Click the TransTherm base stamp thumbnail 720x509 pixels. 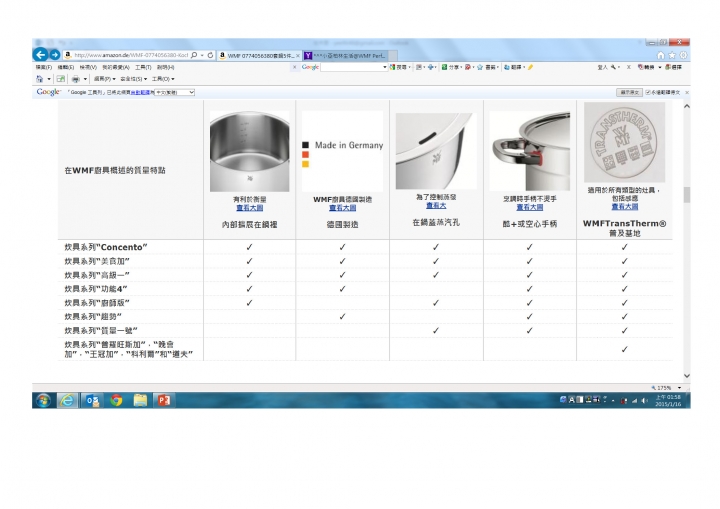tap(624, 142)
